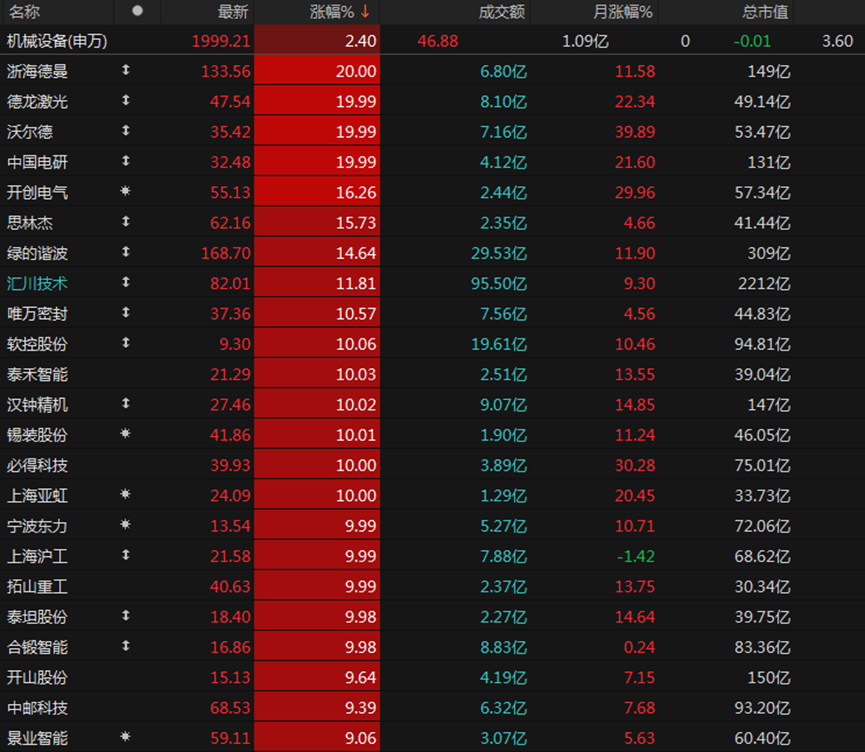Open stock 沃尔德
The image size is (865, 752).
click(30, 132)
